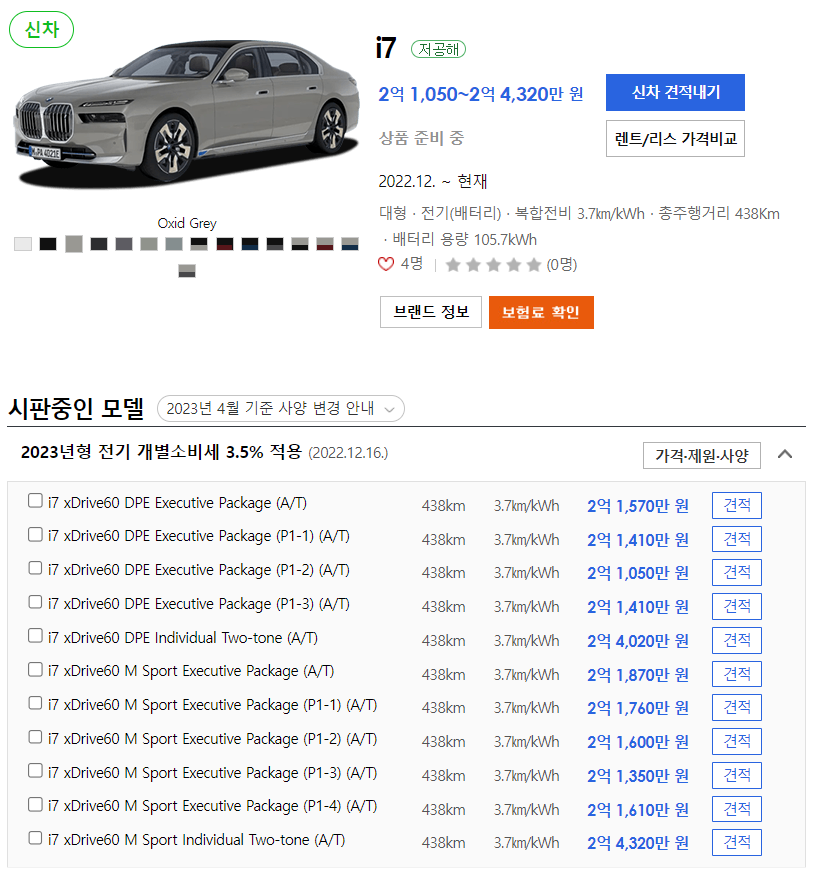Click 견적 for the 2억 1,610만 원 trim
The height and width of the screenshot is (876, 813).
(x=736, y=809)
